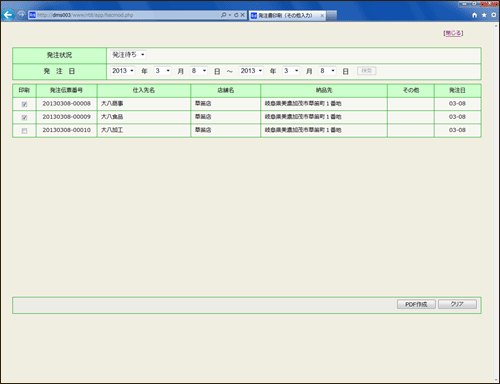Click the browser back arrow button

coord(8,15)
